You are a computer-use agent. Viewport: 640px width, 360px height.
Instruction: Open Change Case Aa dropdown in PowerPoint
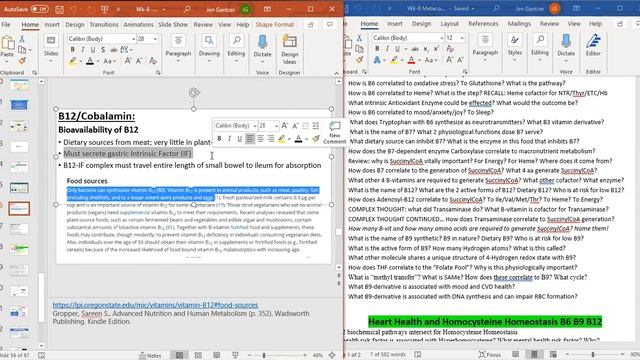[x=109, y=61]
